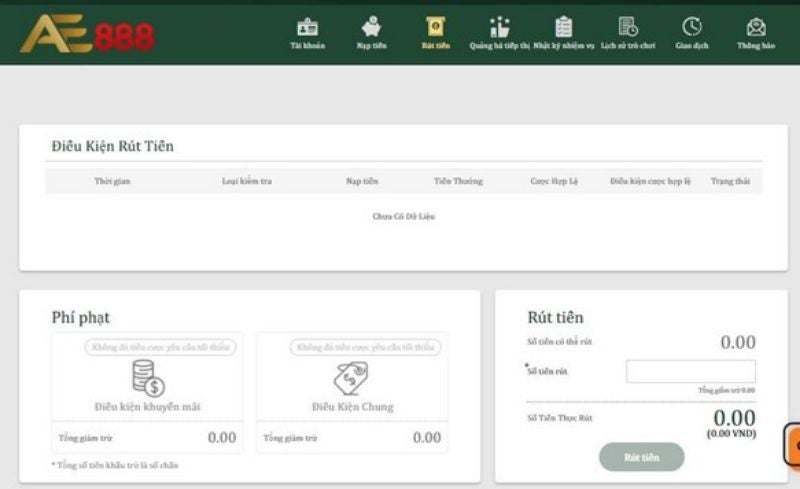Click the Nạp tiền piggy bank icon
800x489 pixels.
[371, 29]
